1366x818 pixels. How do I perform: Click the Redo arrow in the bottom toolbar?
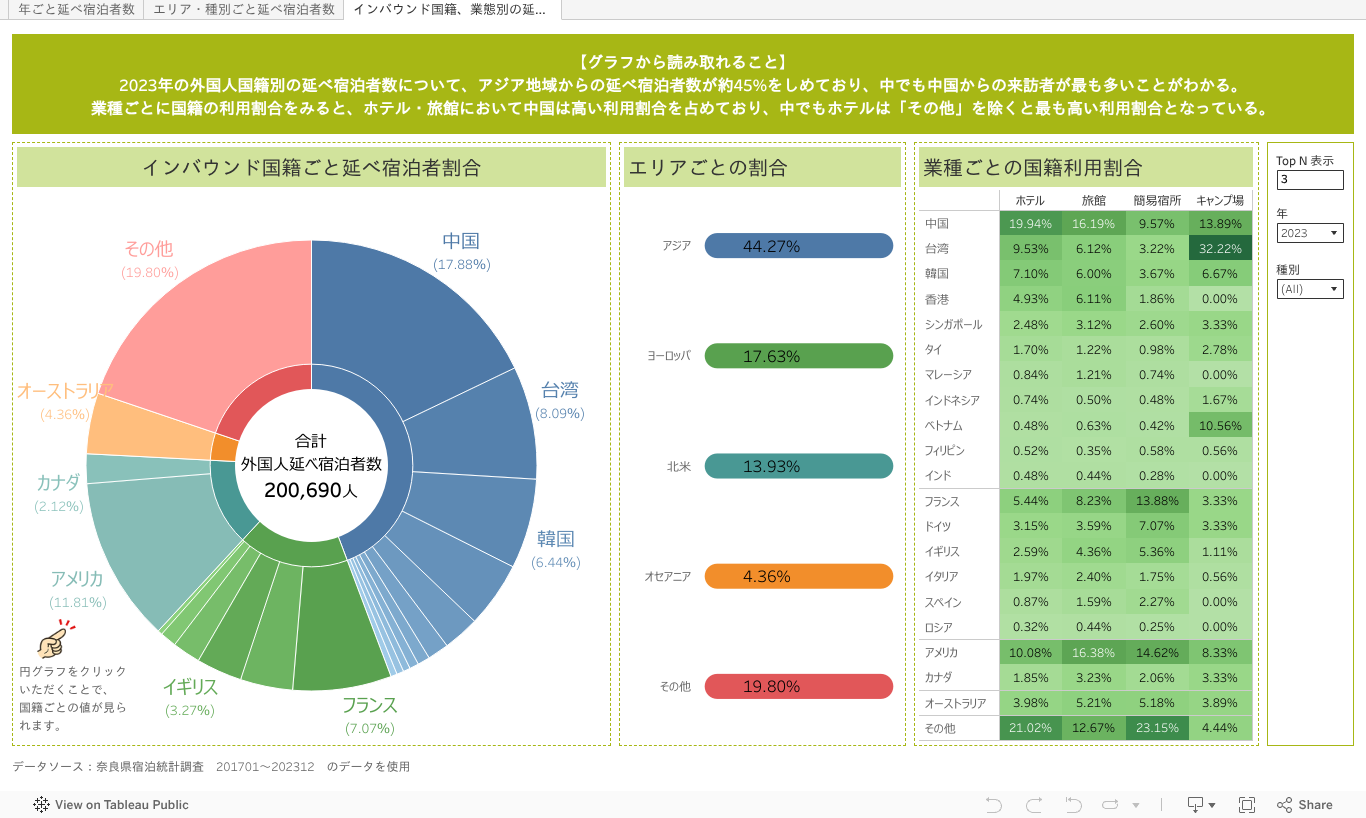click(x=1034, y=804)
